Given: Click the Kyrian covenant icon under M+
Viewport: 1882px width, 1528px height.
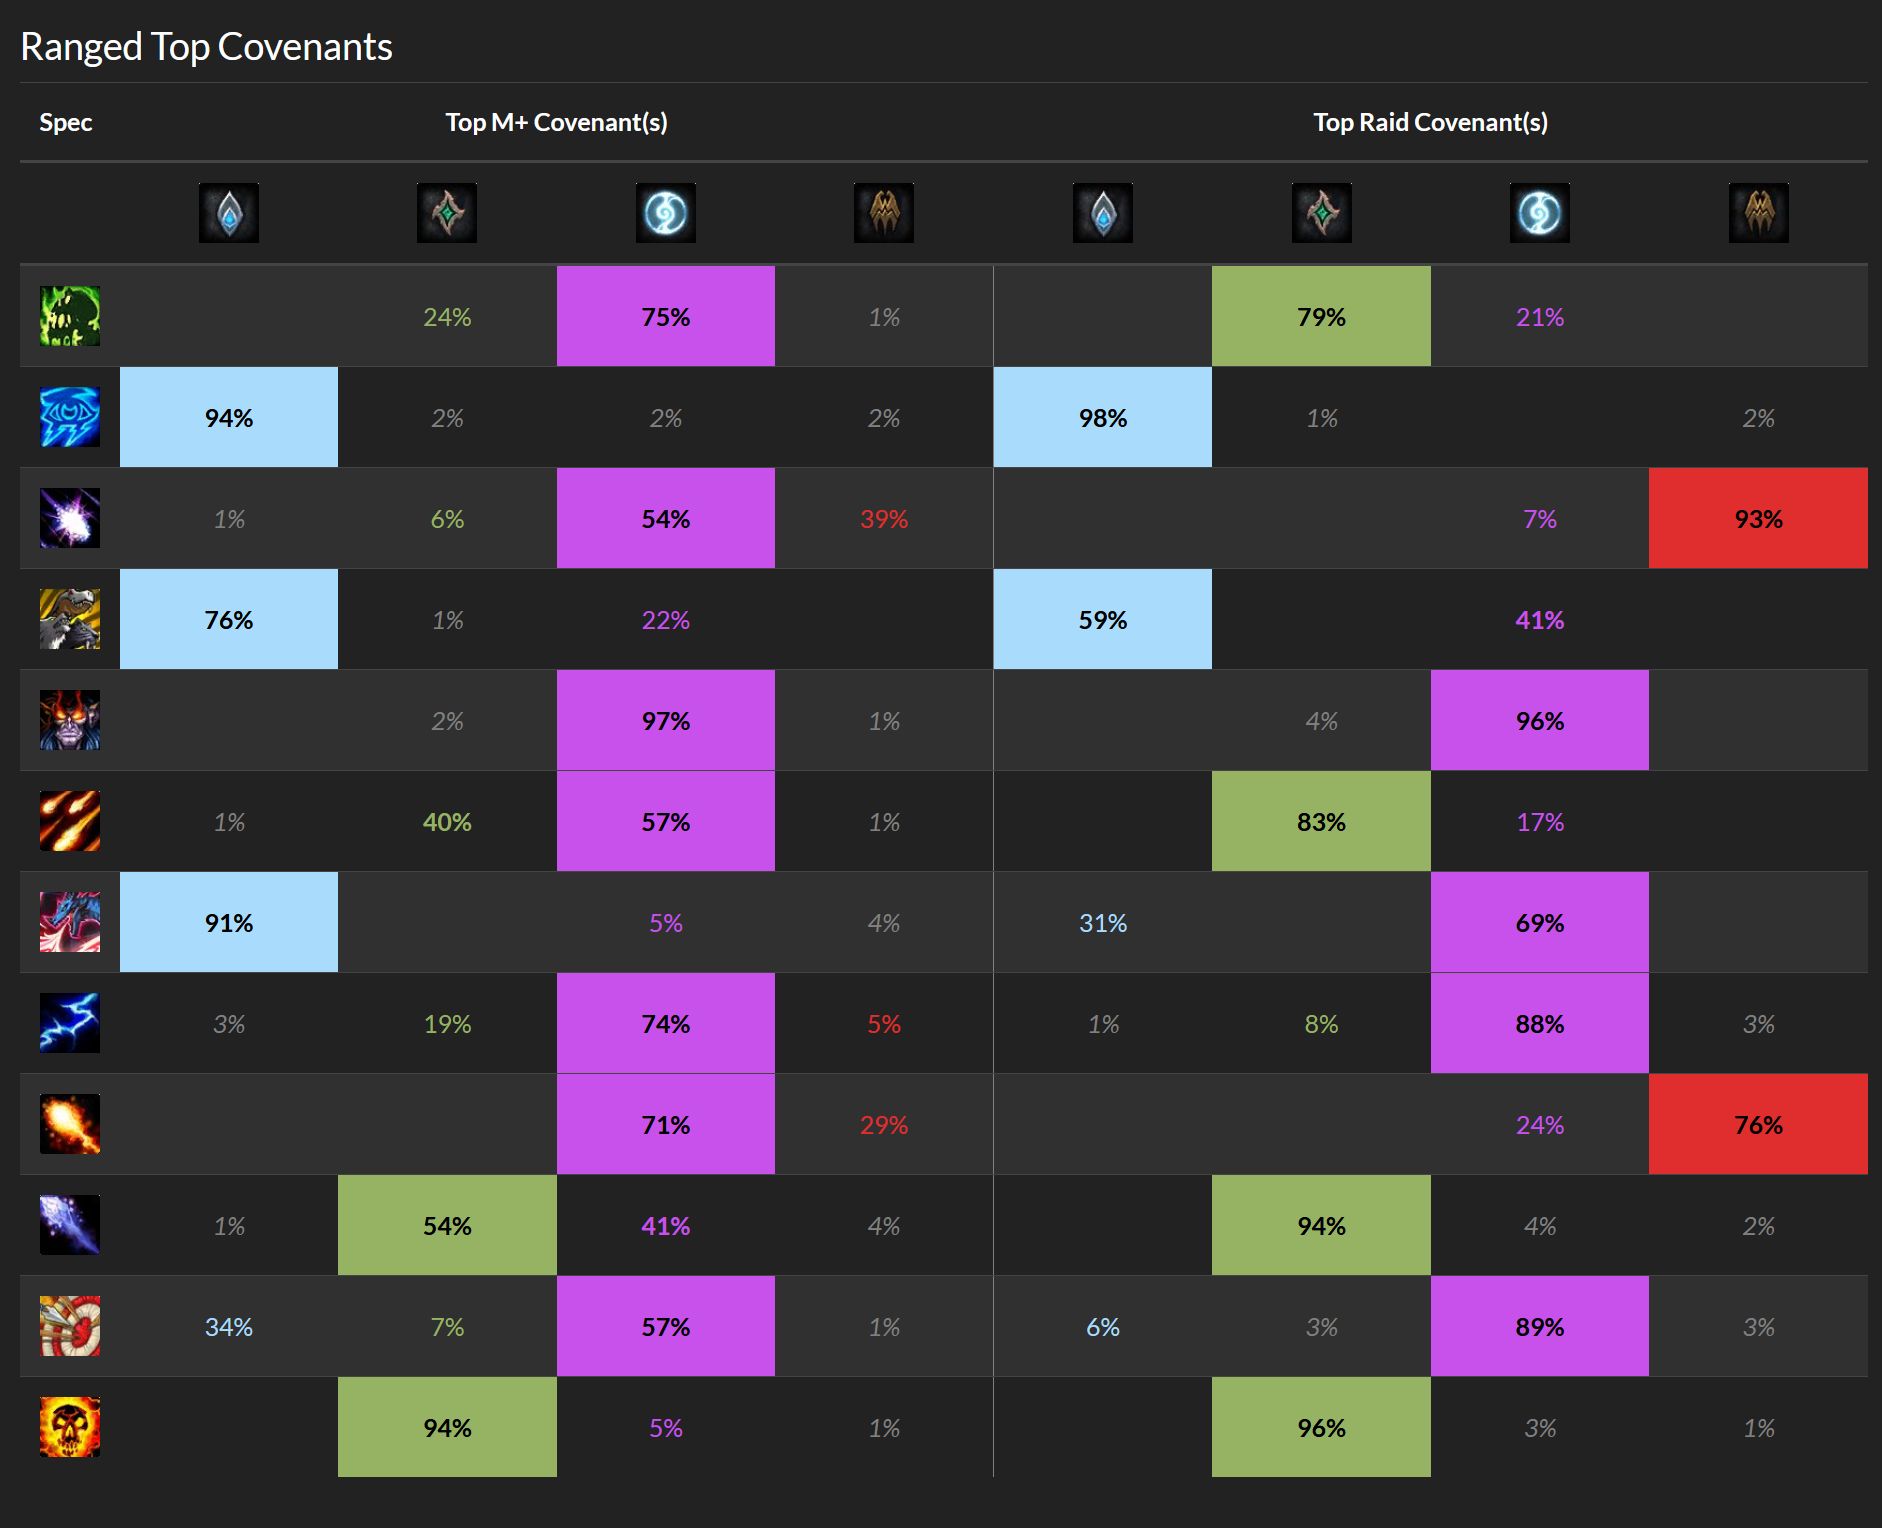Looking at the screenshot, I should coord(229,212).
